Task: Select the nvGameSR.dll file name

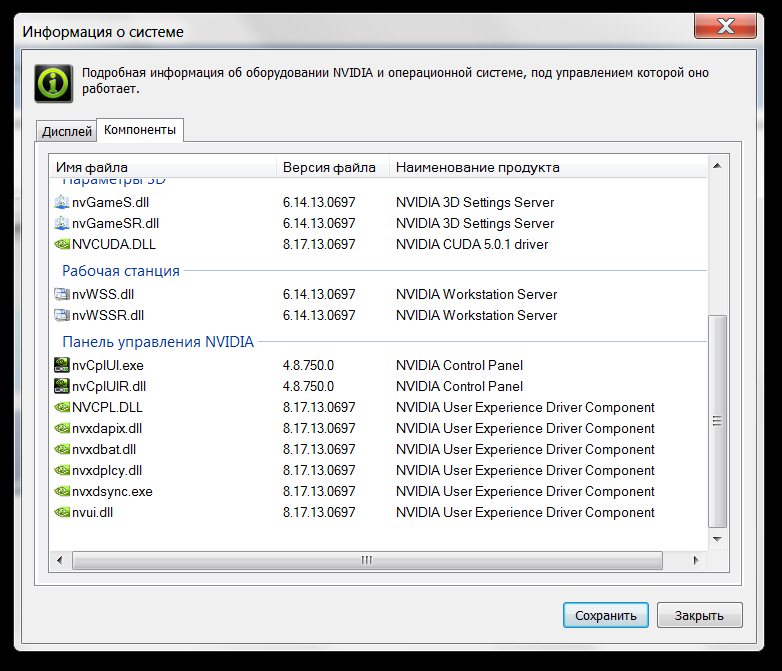Action: click(115, 224)
